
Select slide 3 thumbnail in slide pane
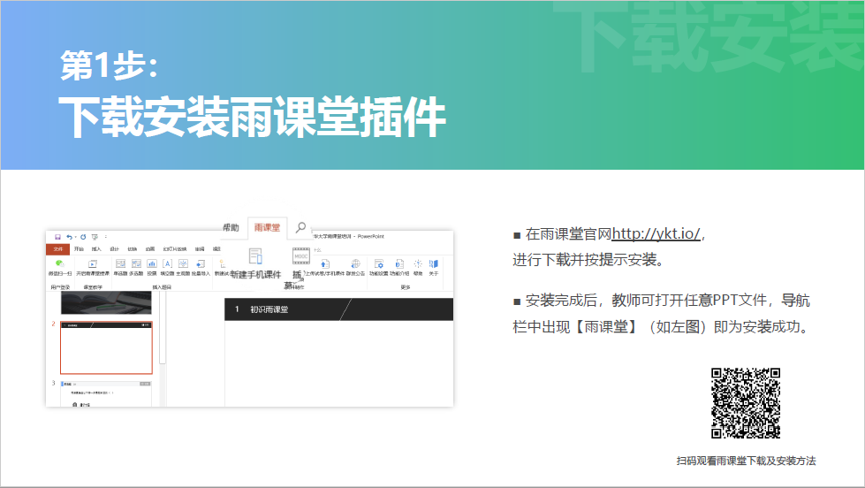tap(106, 394)
